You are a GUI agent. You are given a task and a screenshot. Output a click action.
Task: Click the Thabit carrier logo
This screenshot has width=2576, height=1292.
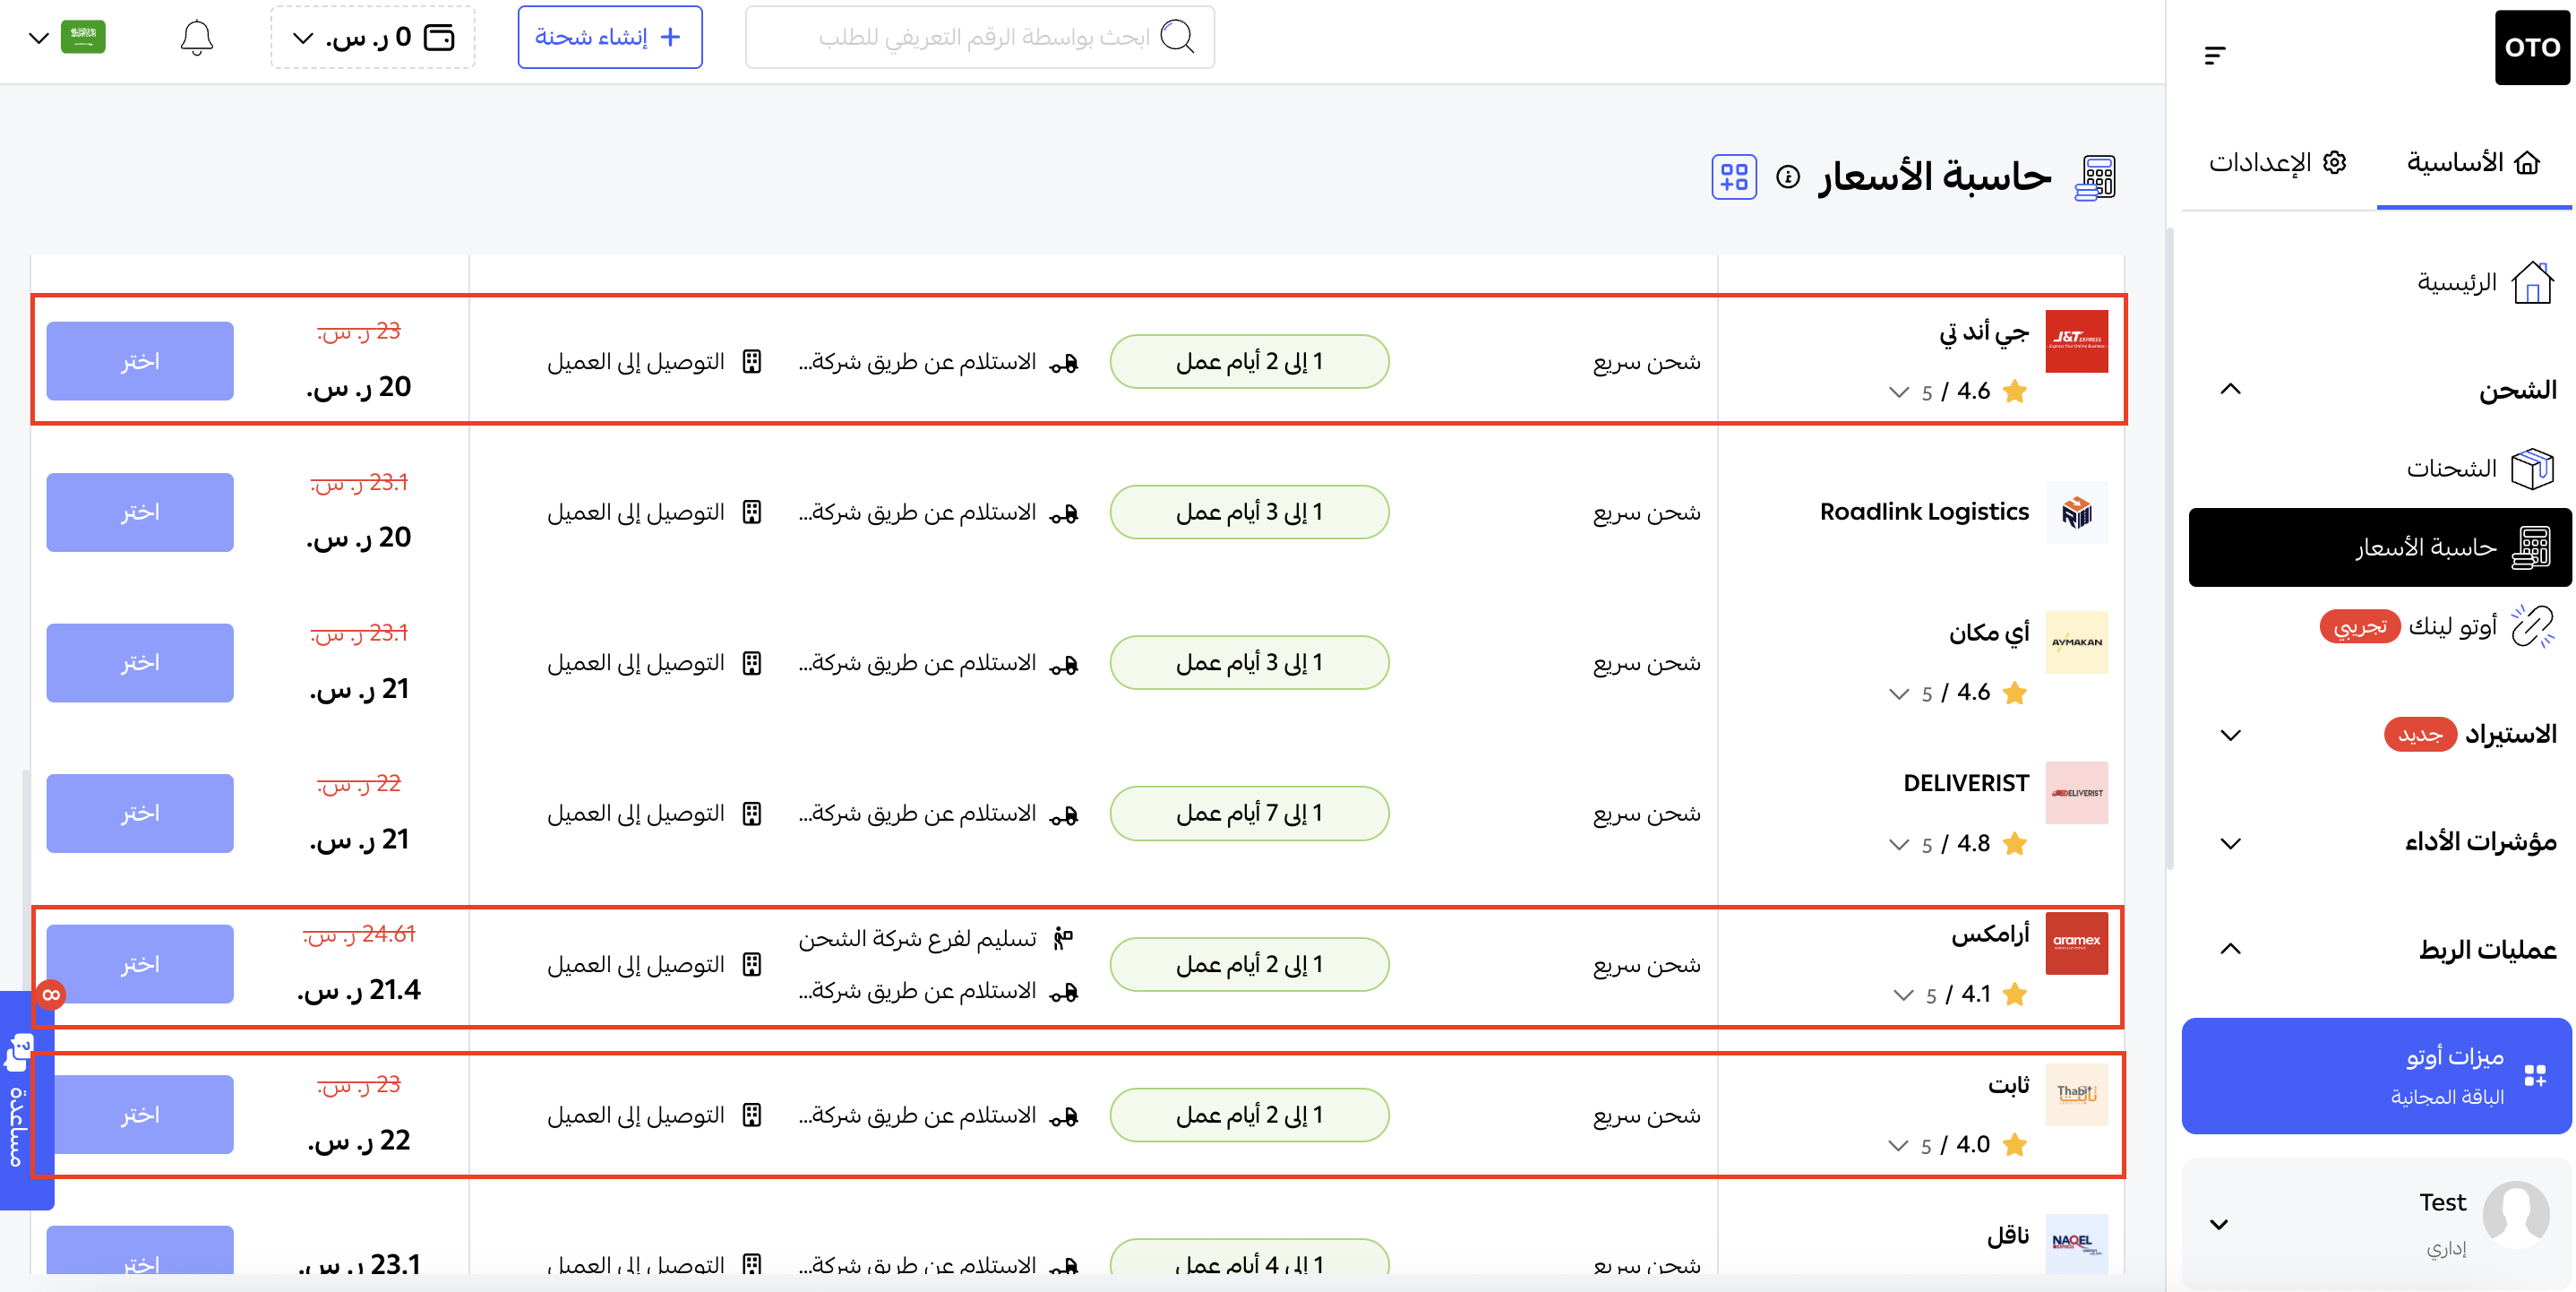(x=2076, y=1094)
